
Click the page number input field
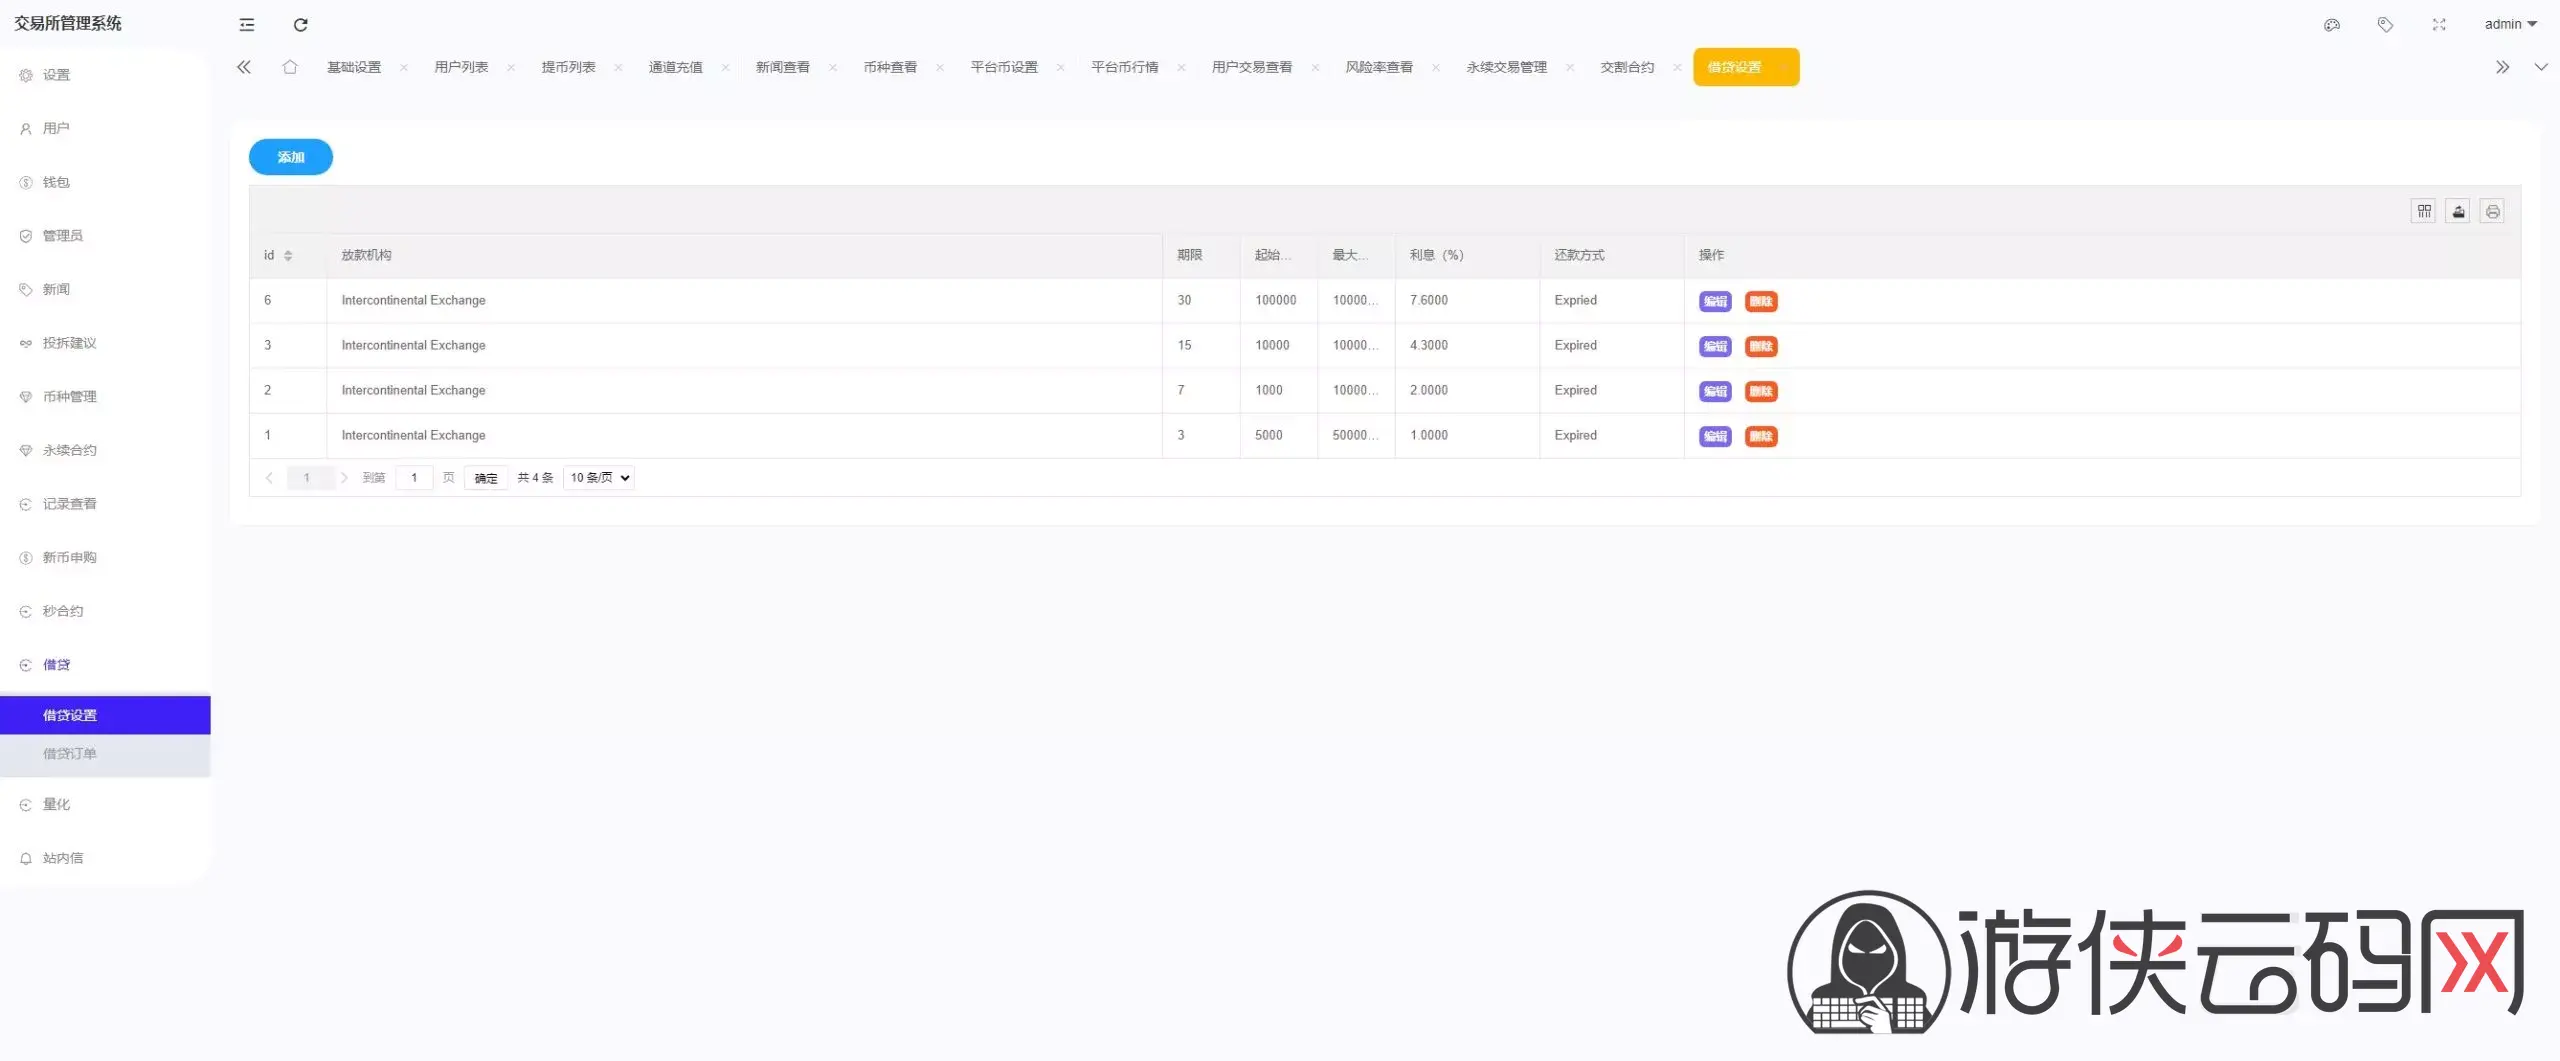pos(414,478)
